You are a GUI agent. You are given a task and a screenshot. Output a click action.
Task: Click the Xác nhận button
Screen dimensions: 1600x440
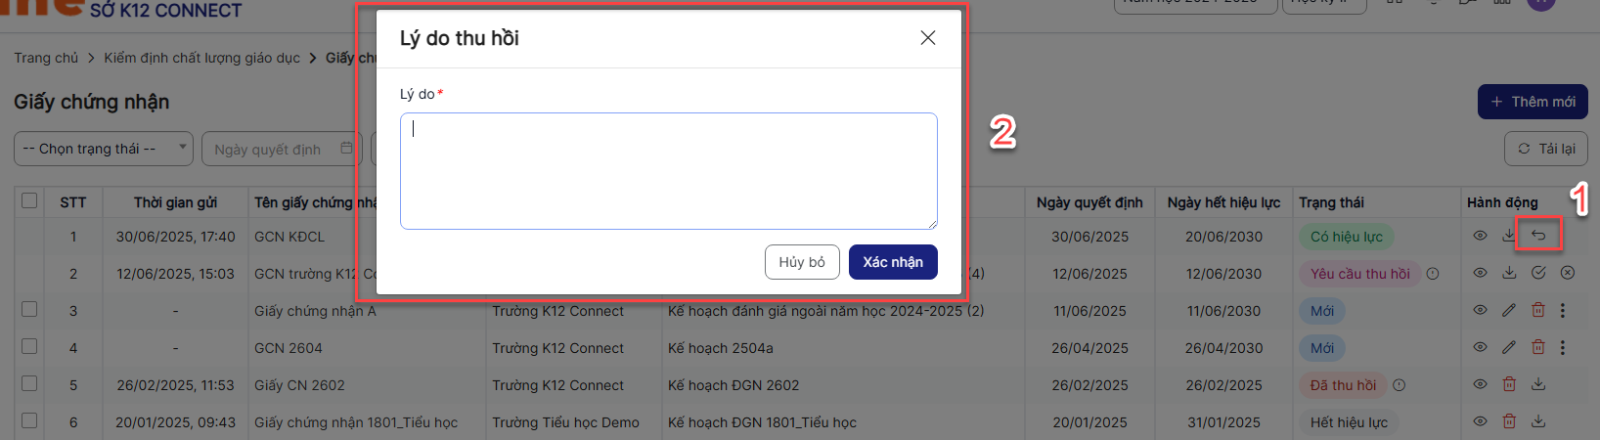click(892, 262)
